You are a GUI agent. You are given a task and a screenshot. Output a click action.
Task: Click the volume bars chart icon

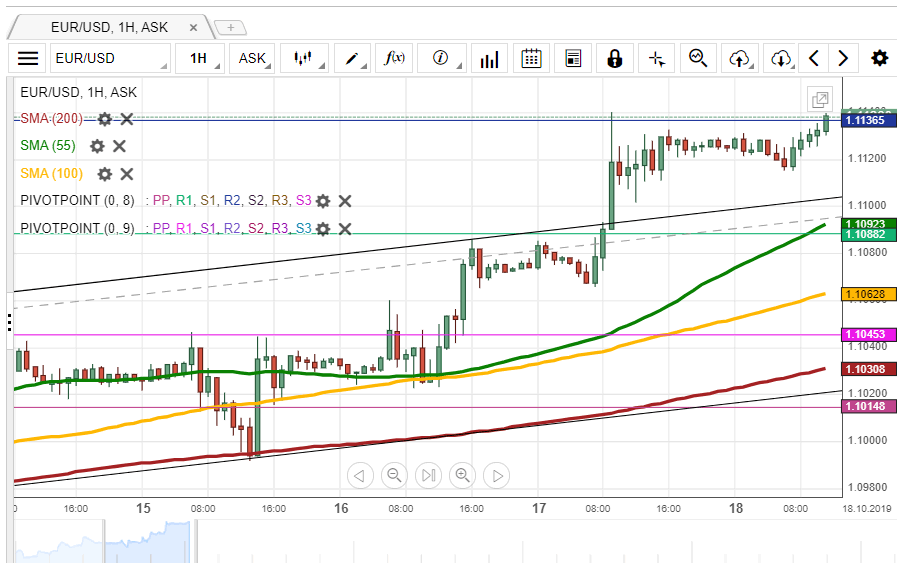489,58
